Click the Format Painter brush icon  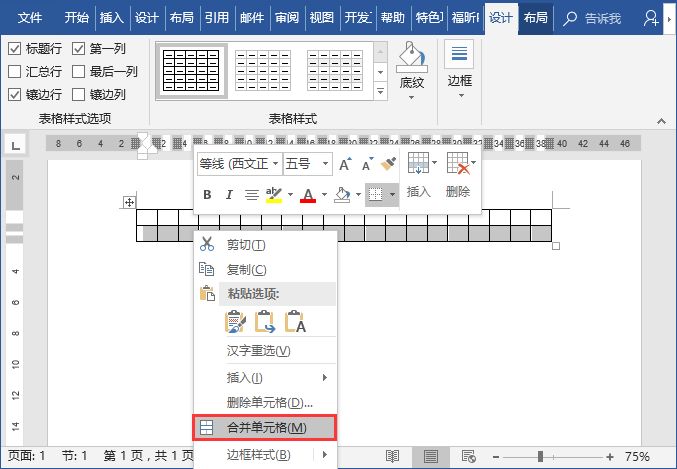coord(389,164)
